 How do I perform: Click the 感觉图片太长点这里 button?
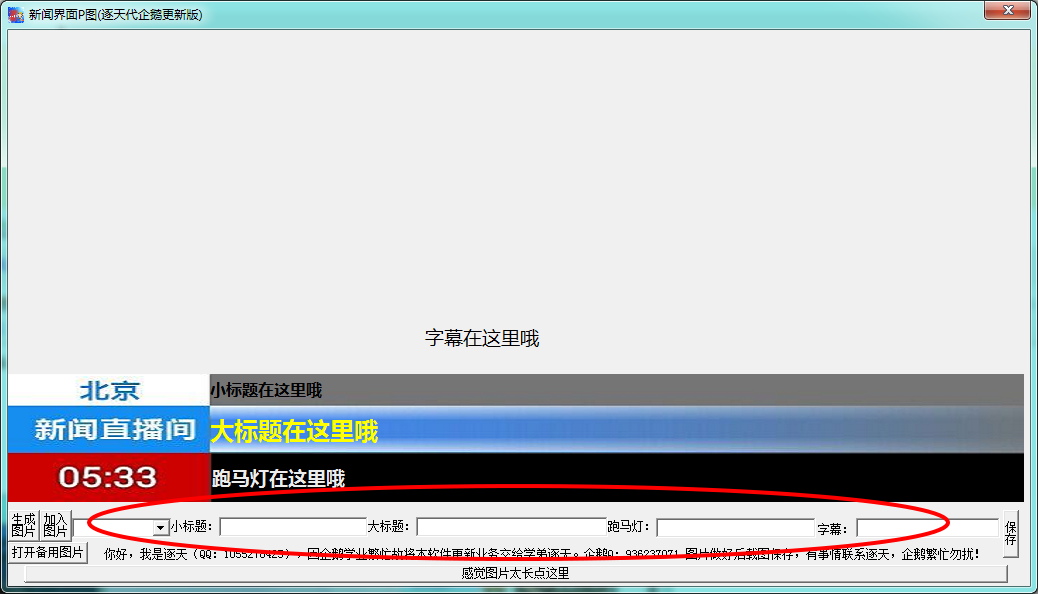pos(516,573)
